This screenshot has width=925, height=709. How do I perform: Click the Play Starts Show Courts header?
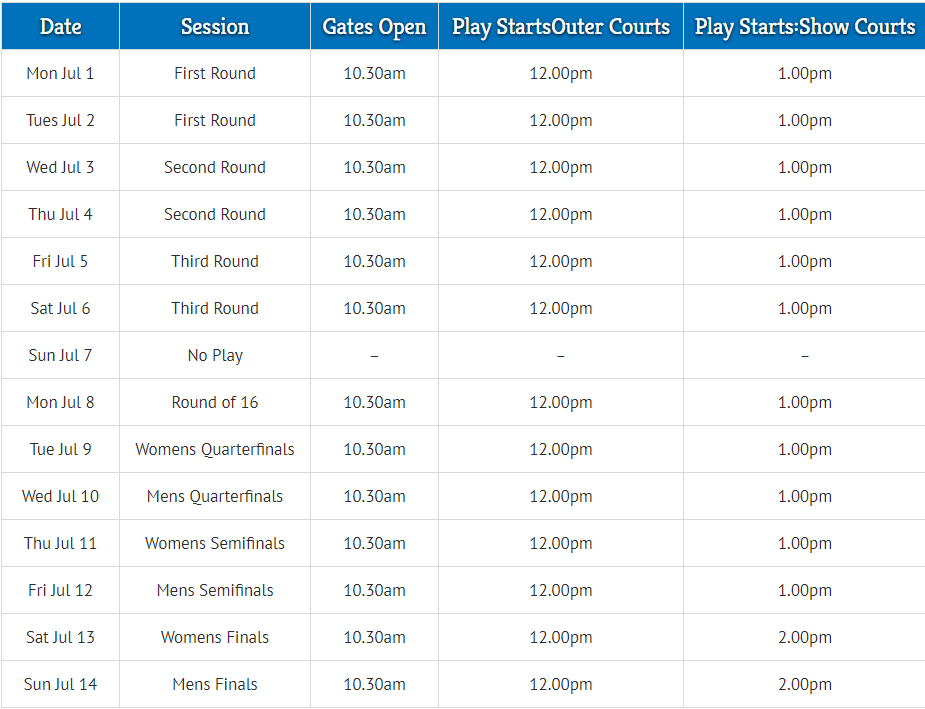pyautogui.click(x=805, y=26)
